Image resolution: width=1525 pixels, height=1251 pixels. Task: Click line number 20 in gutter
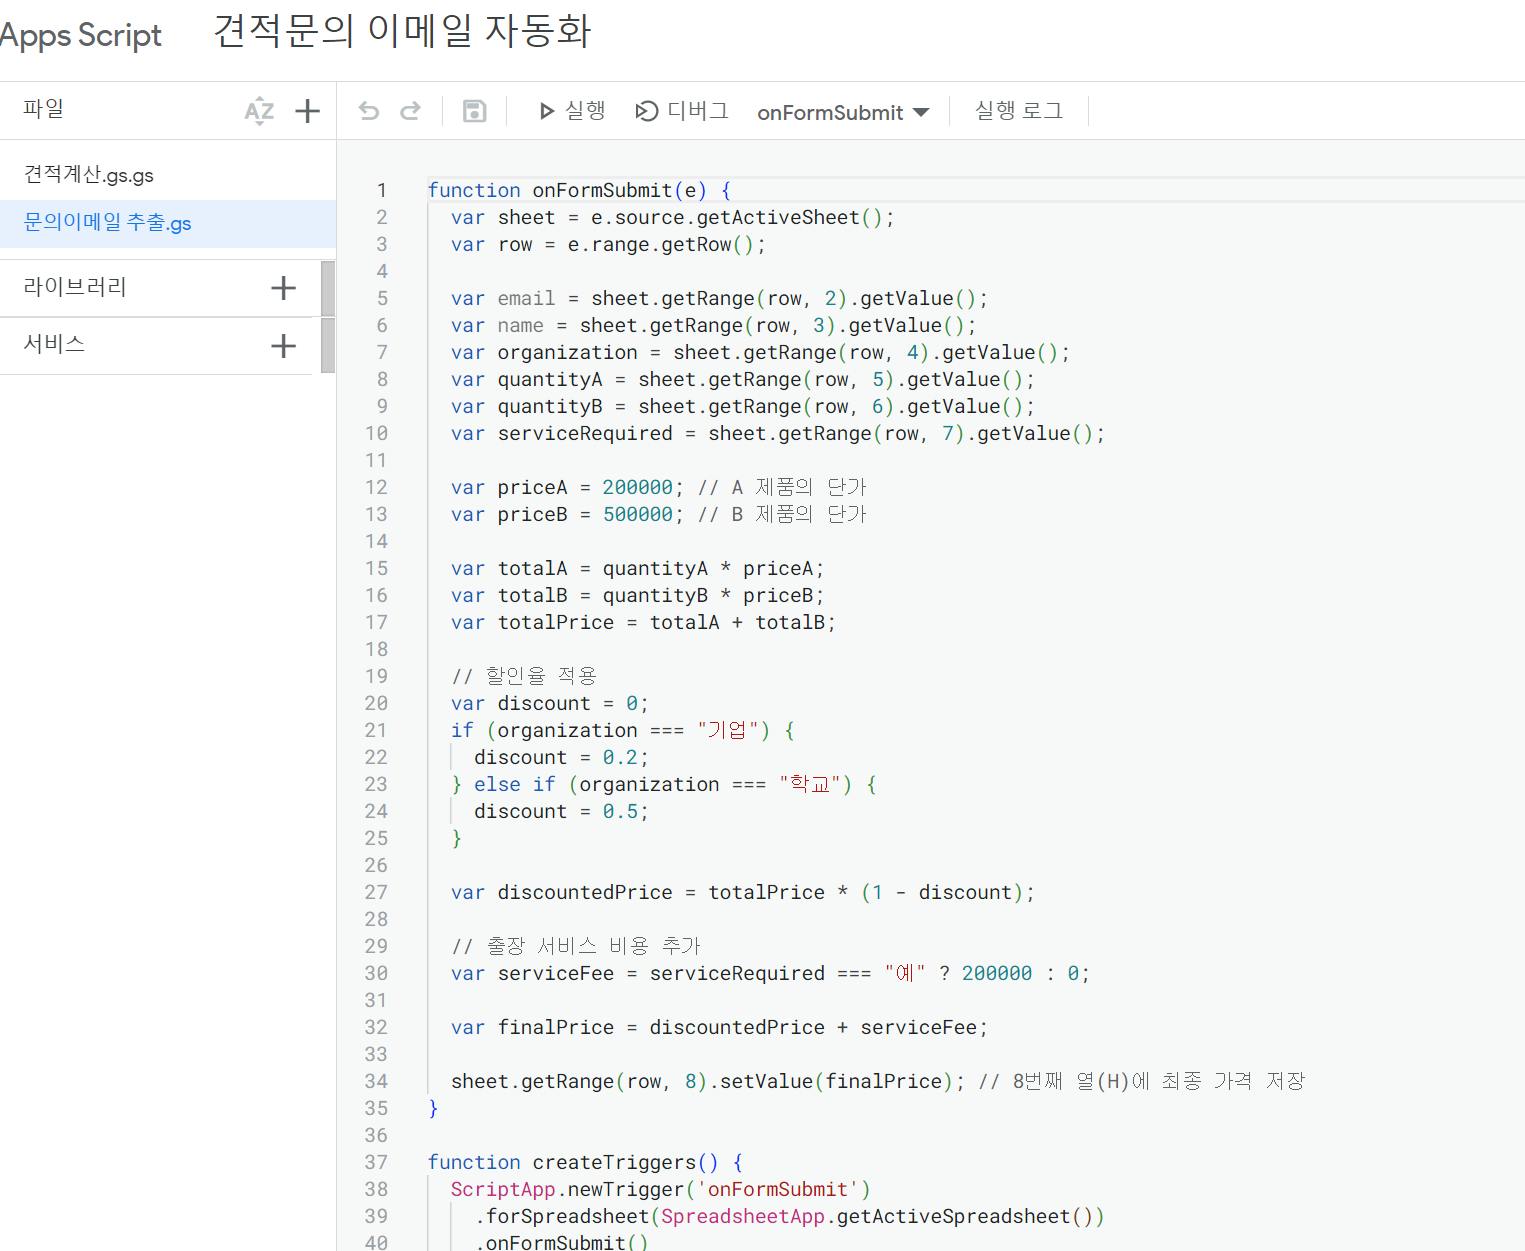pyautogui.click(x=376, y=703)
